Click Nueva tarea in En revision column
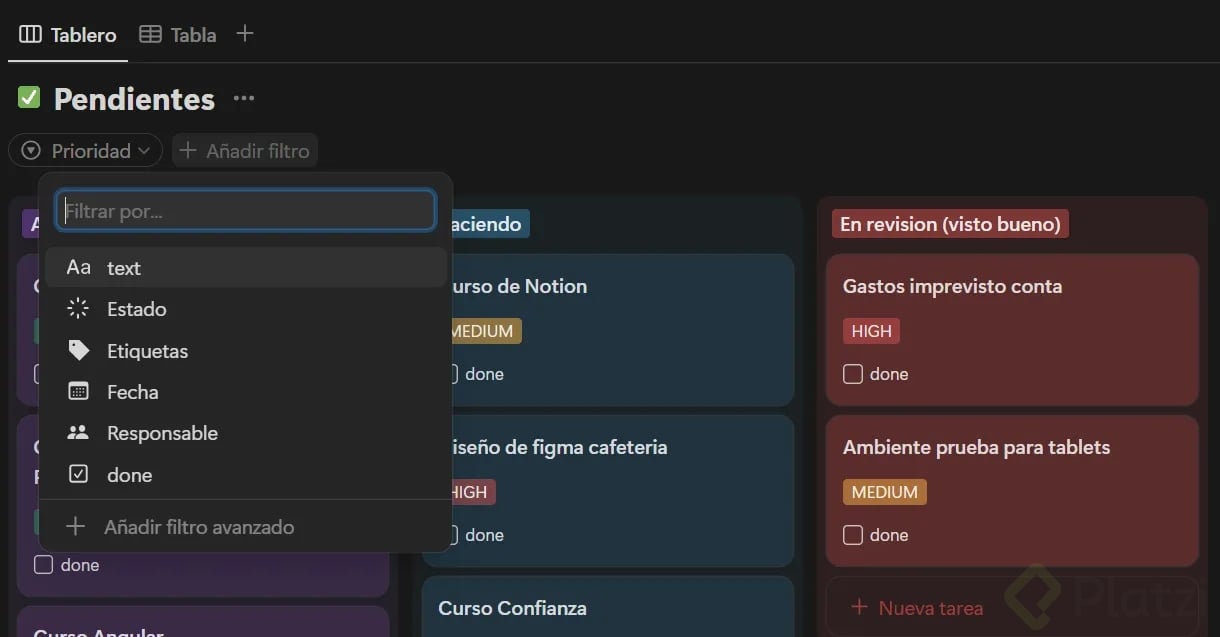The height and width of the screenshot is (637, 1220). (917, 607)
